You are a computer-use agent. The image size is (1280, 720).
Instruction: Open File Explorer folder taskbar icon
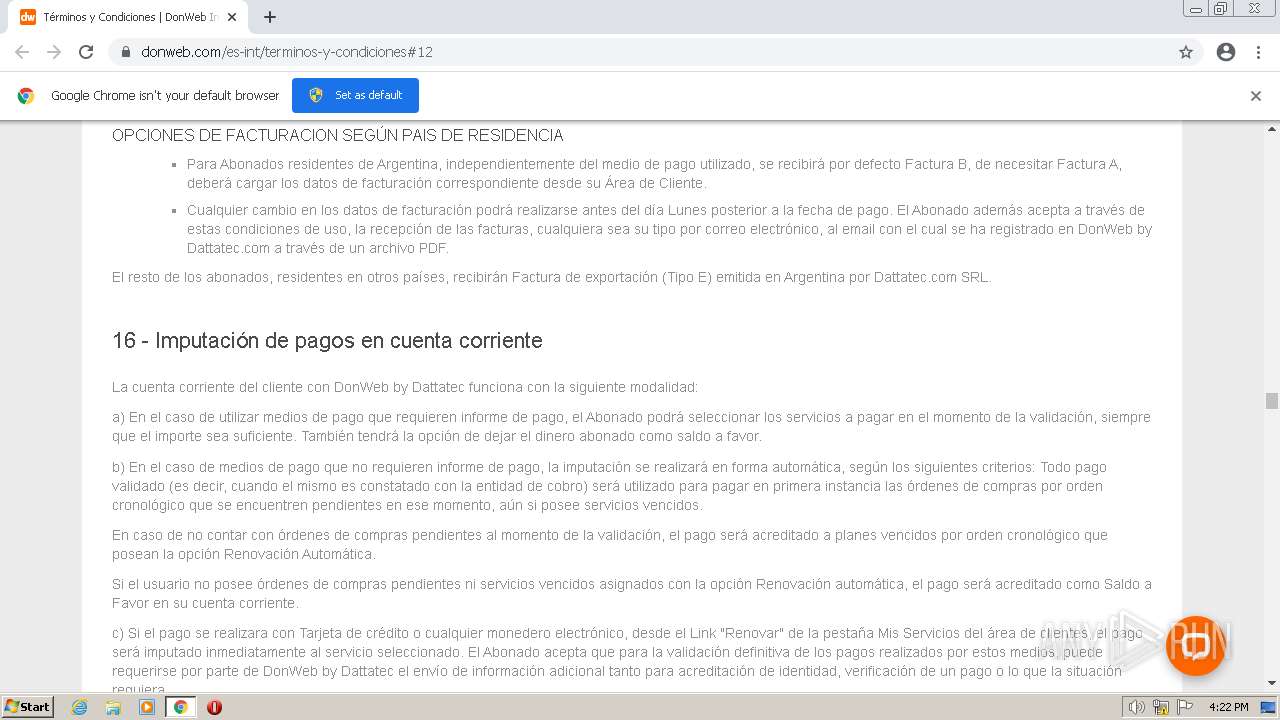coord(113,707)
